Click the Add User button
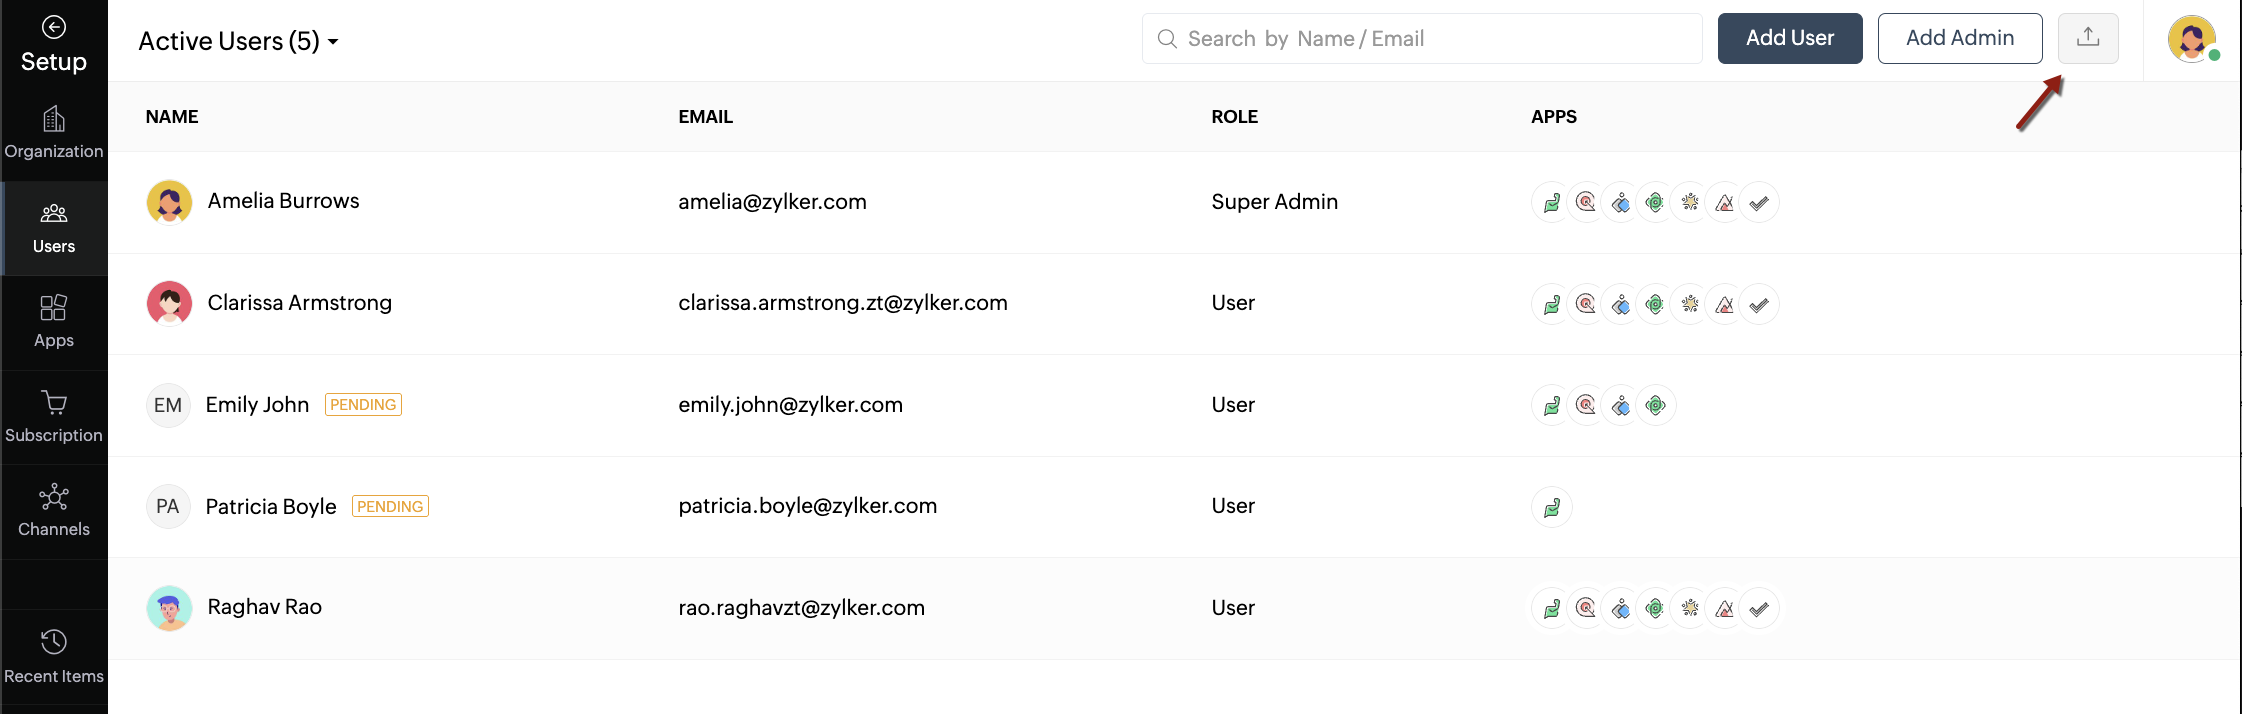2242x714 pixels. 1789,38
